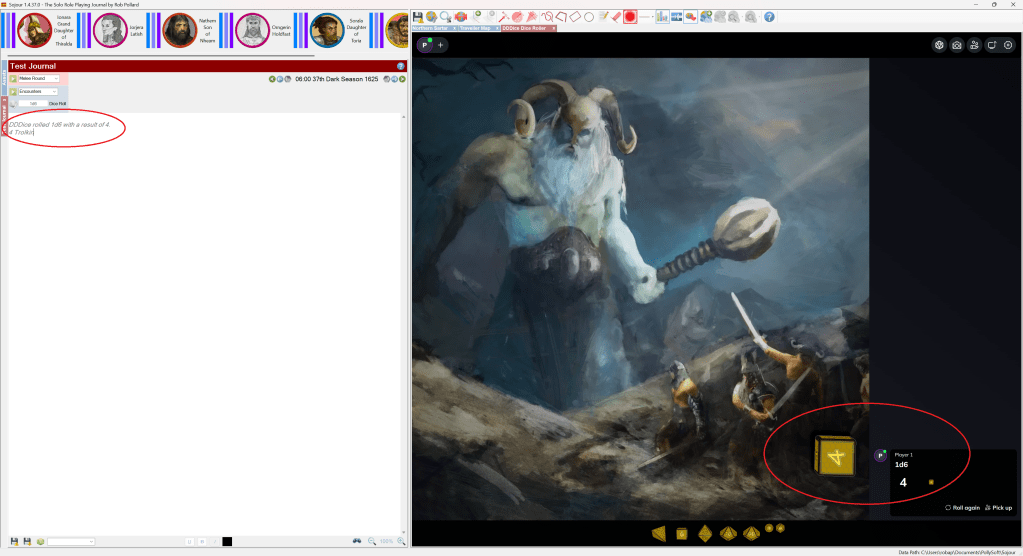Viewport: 1023px width, 556px height.
Task: Click the green play arrow beside Melee Round
Action: [13, 78]
